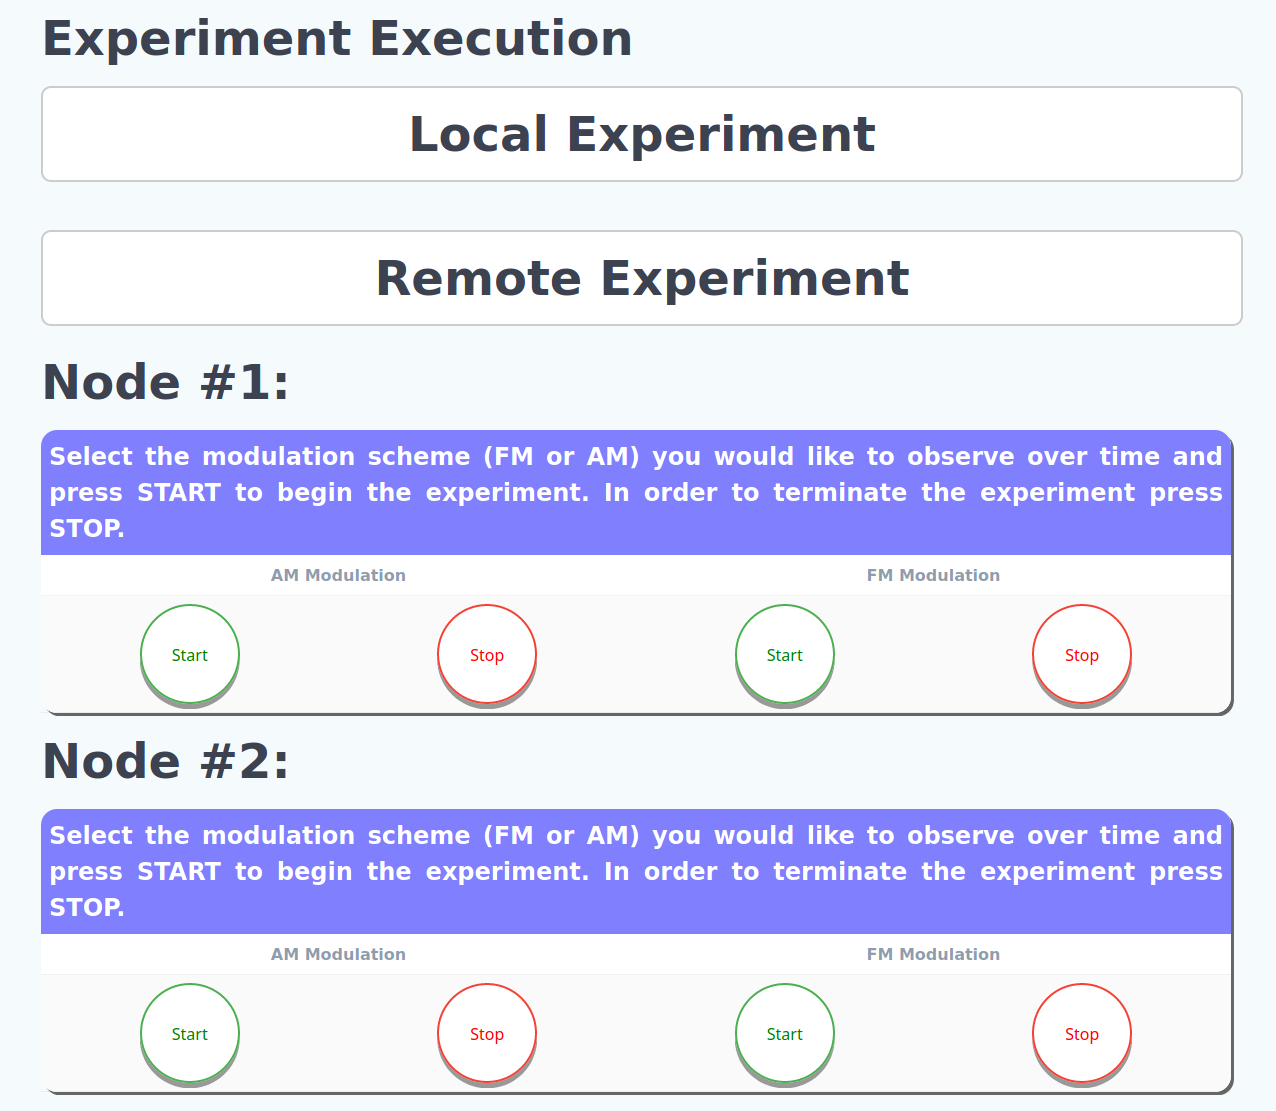Click the purple instructions banner for Node #1
Viewport: 1276px width, 1111px height.
(636, 492)
